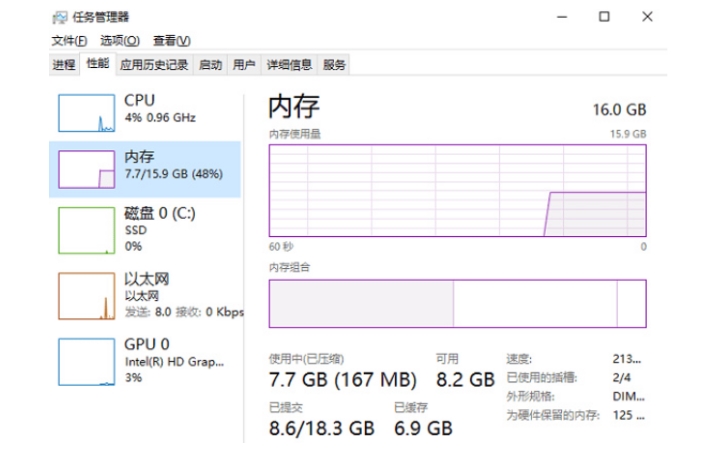The height and width of the screenshot is (452, 711).
Task: Select the memory (内存) mini graph thumbnail
Action: (86, 169)
